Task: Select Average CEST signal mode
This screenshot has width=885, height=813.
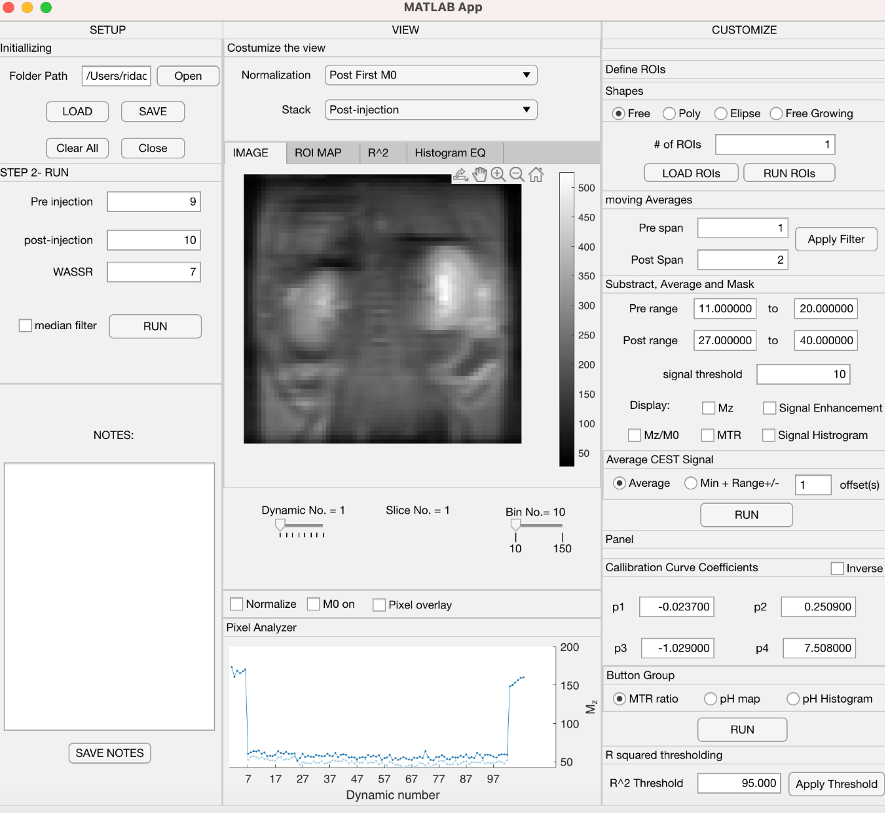Action: tap(619, 483)
